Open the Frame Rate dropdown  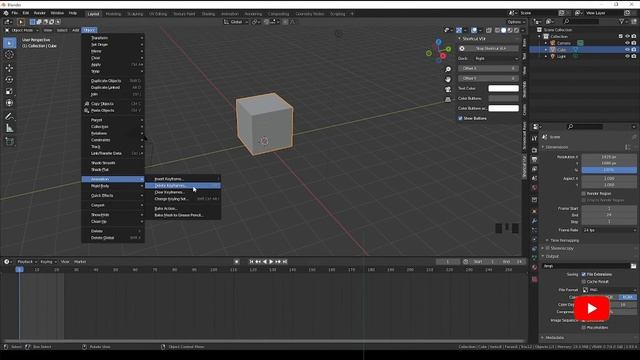coord(609,230)
